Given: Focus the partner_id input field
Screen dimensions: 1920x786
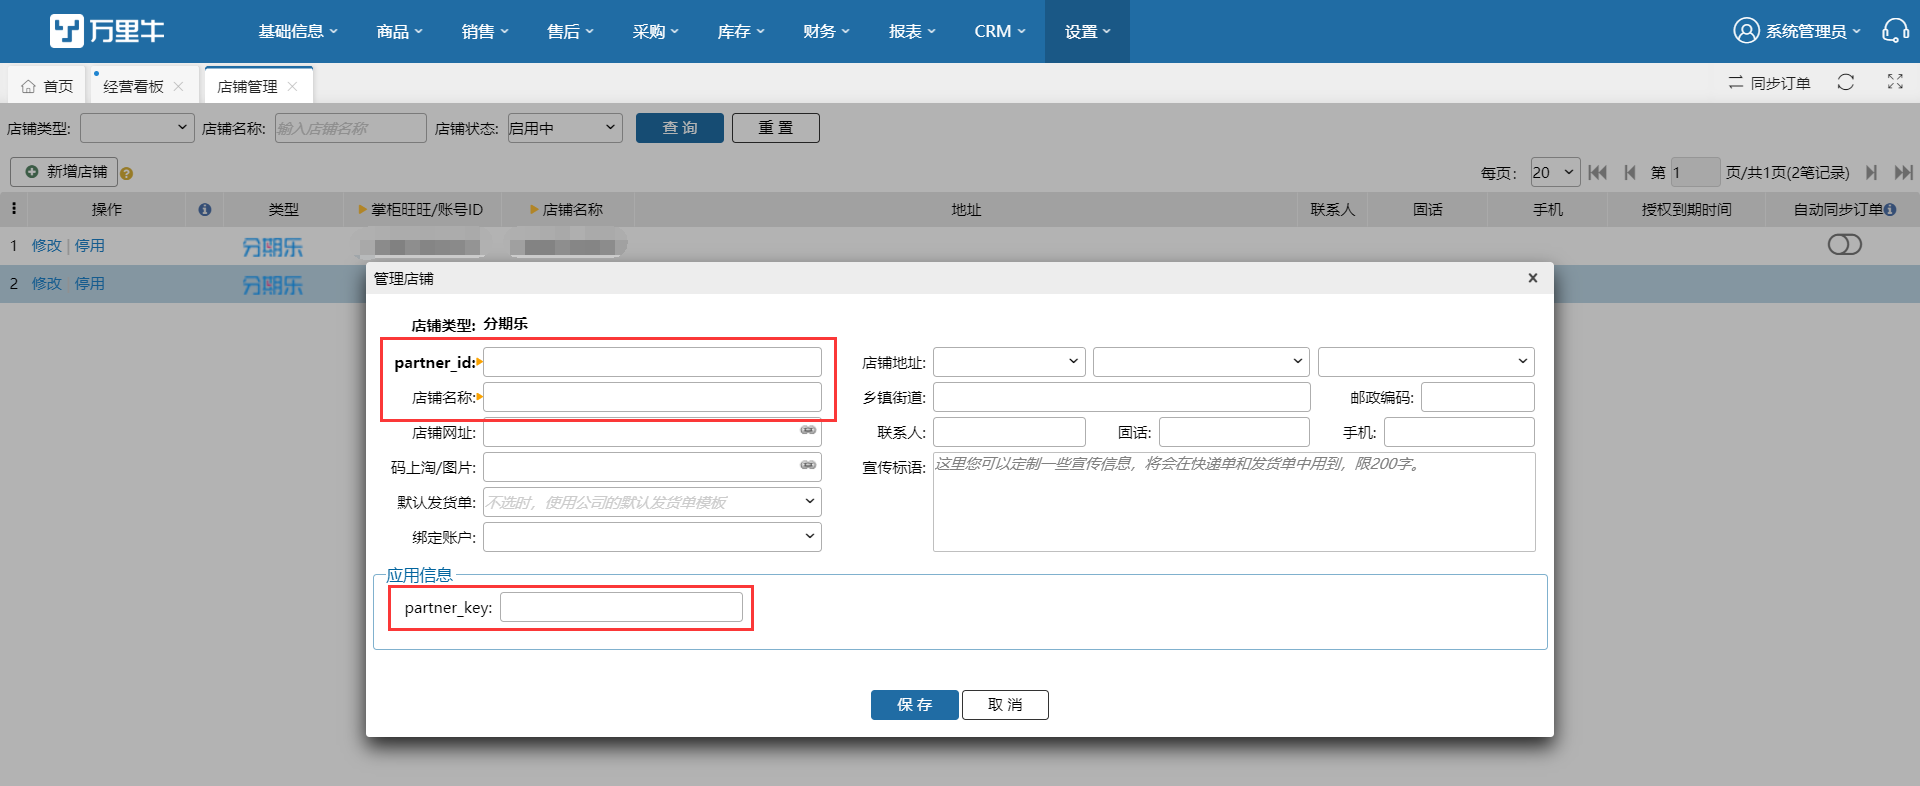Looking at the screenshot, I should click(x=652, y=361).
